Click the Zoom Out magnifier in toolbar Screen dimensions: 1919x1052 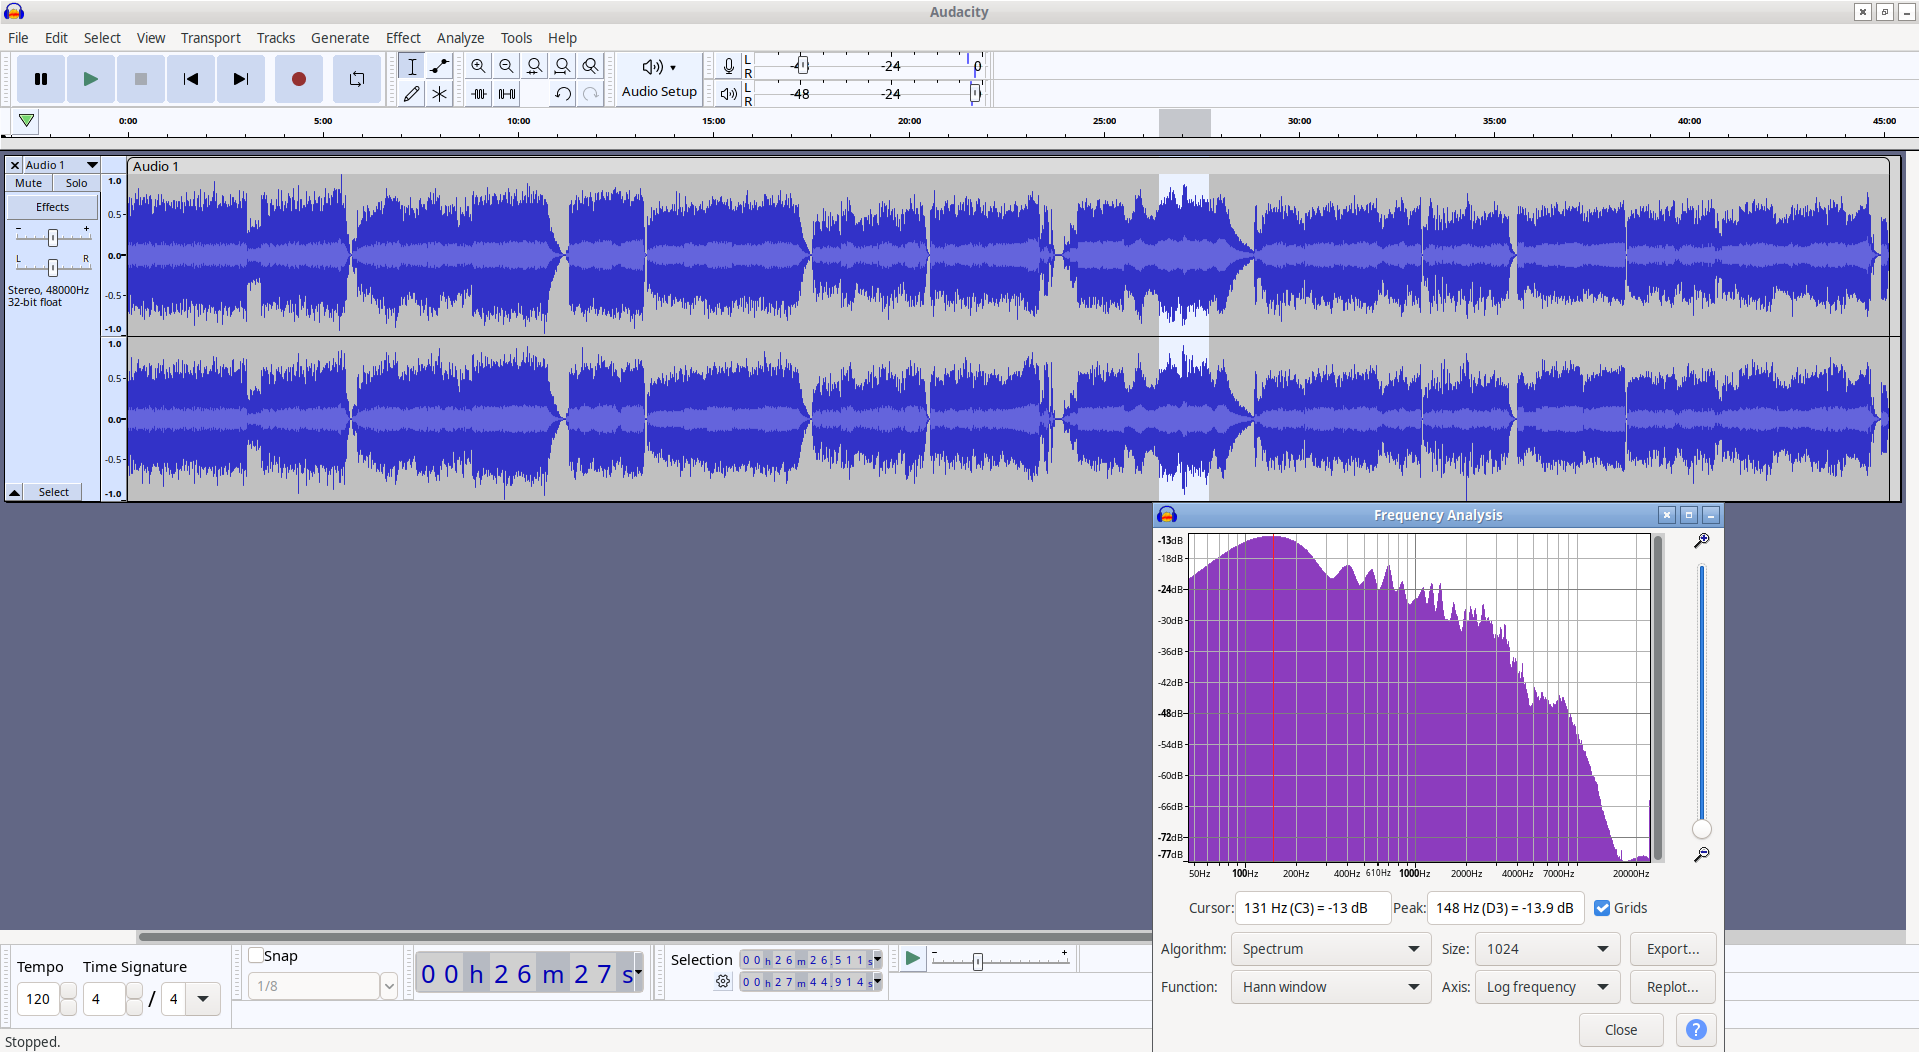tap(507, 66)
